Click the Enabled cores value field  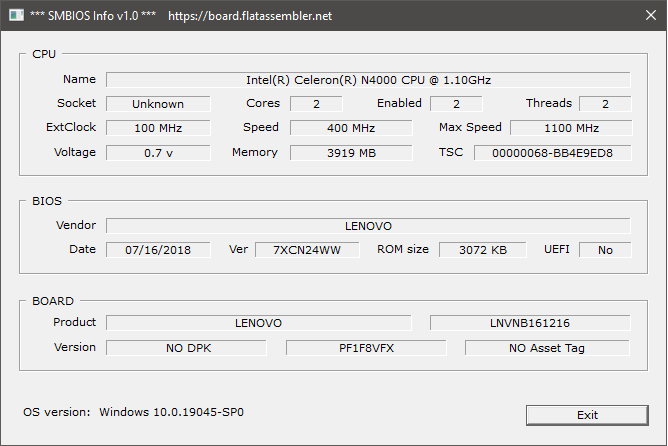tap(456, 104)
